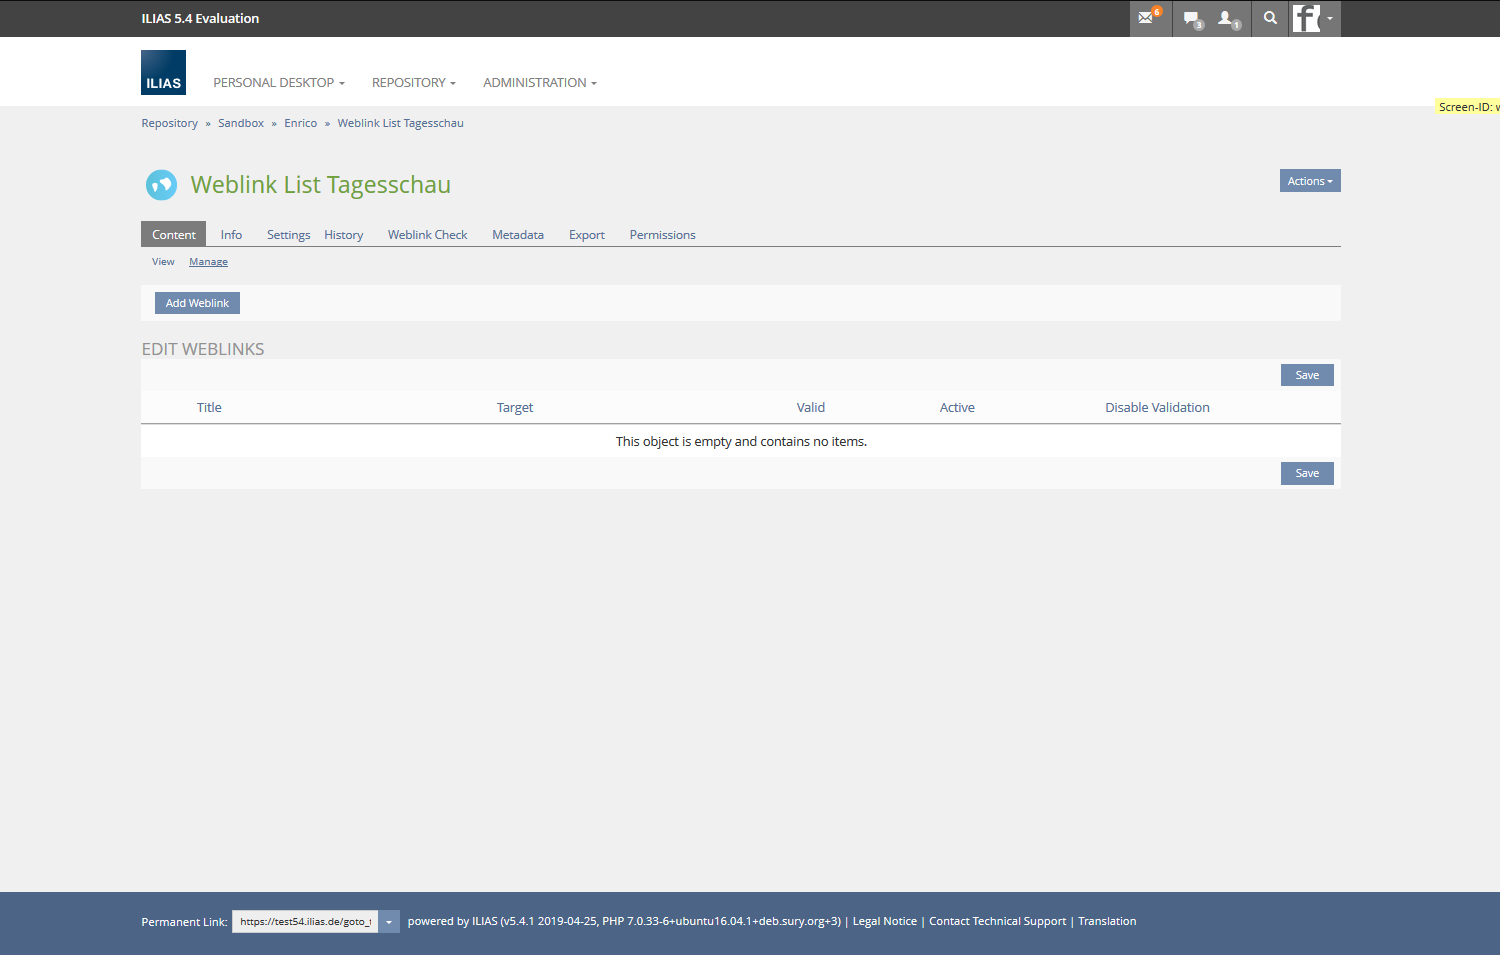Open the user avatar menu
Screen dimensions: 1500x955
(1314, 18)
